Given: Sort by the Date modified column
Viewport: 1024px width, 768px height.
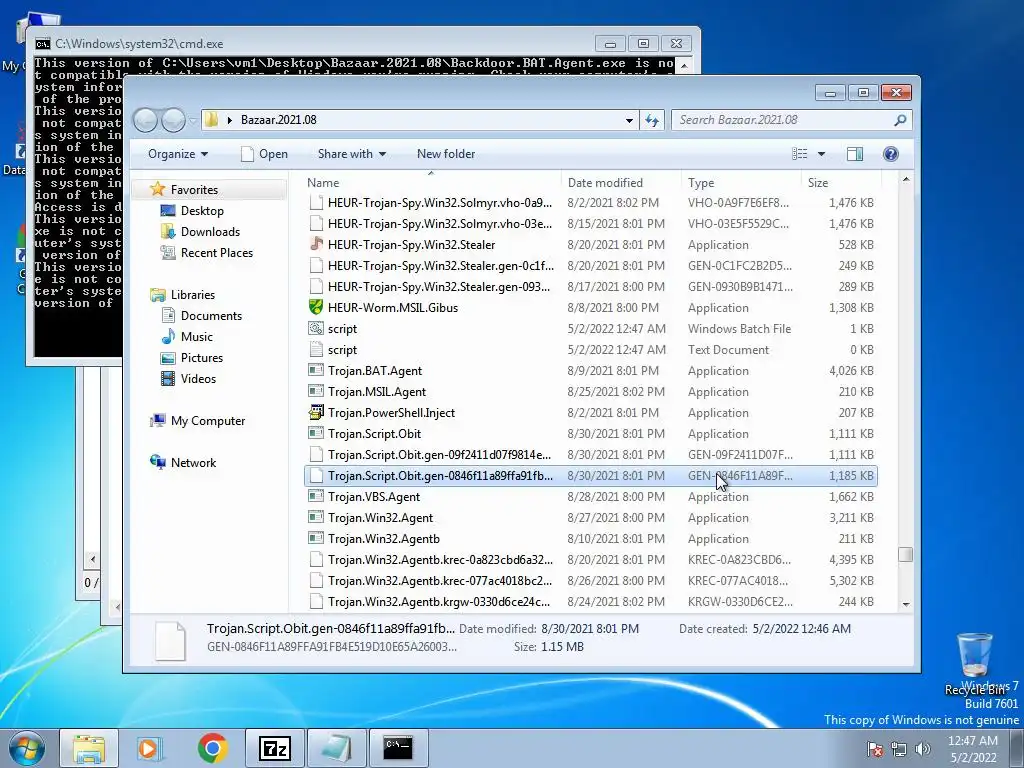Looking at the screenshot, I should click(621, 182).
